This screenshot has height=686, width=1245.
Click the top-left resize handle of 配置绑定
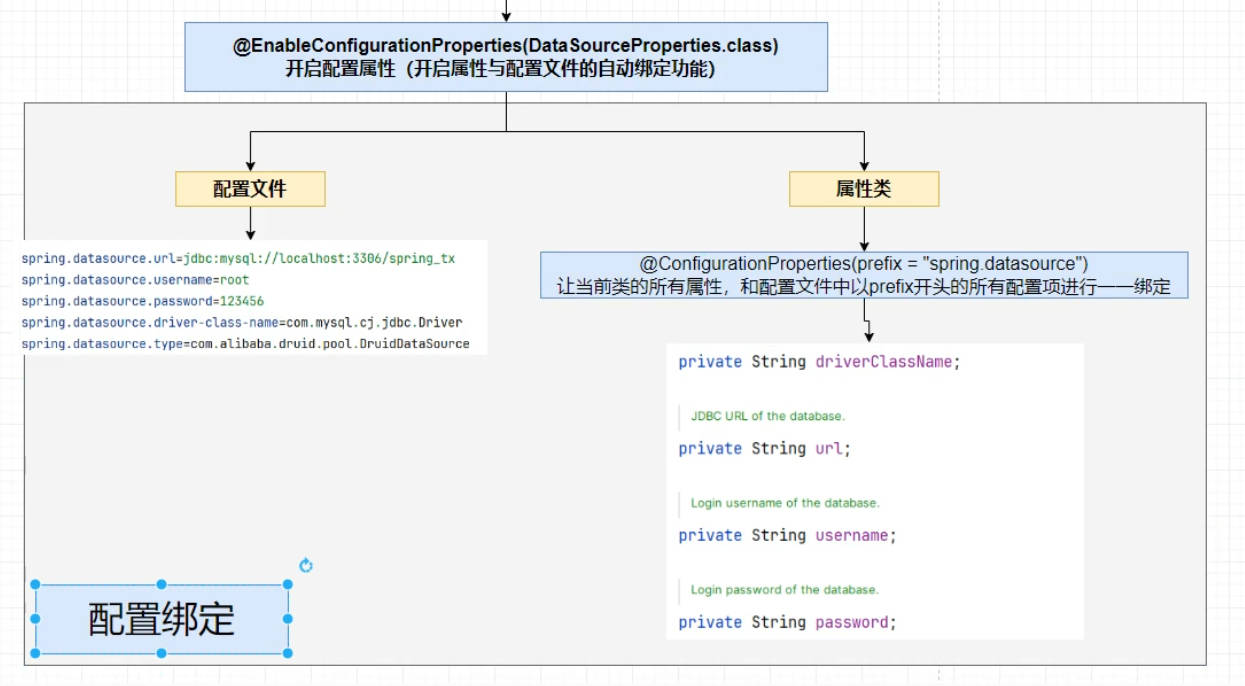[x=36, y=585]
